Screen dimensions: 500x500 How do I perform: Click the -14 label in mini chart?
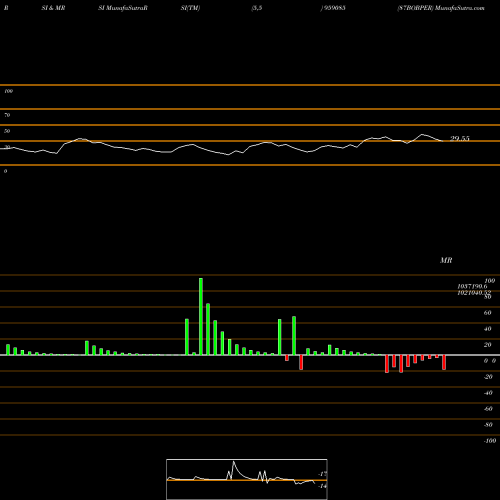point(322,486)
